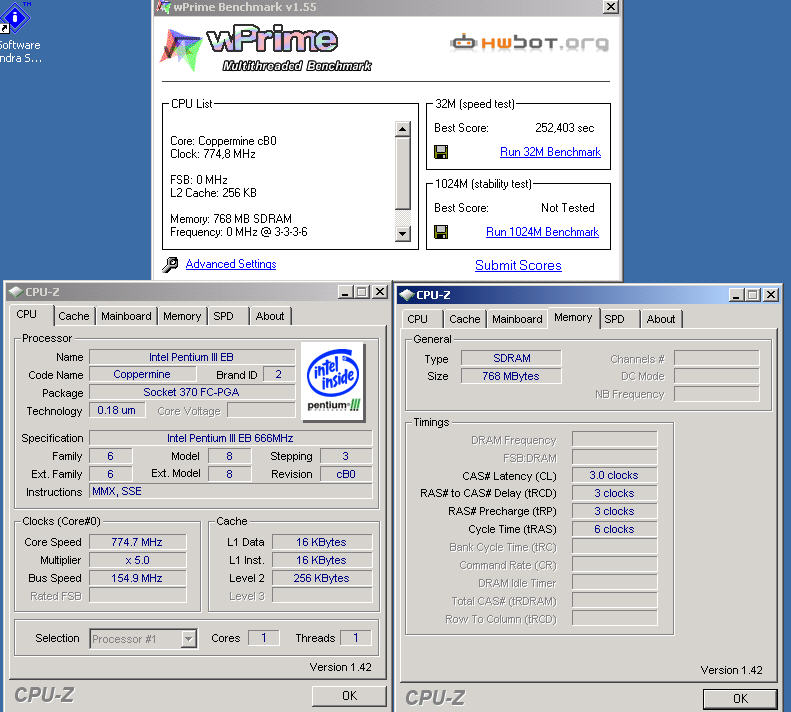This screenshot has height=712, width=791.
Task: Close the wPrime Benchmark window
Action: pyautogui.click(x=610, y=7)
